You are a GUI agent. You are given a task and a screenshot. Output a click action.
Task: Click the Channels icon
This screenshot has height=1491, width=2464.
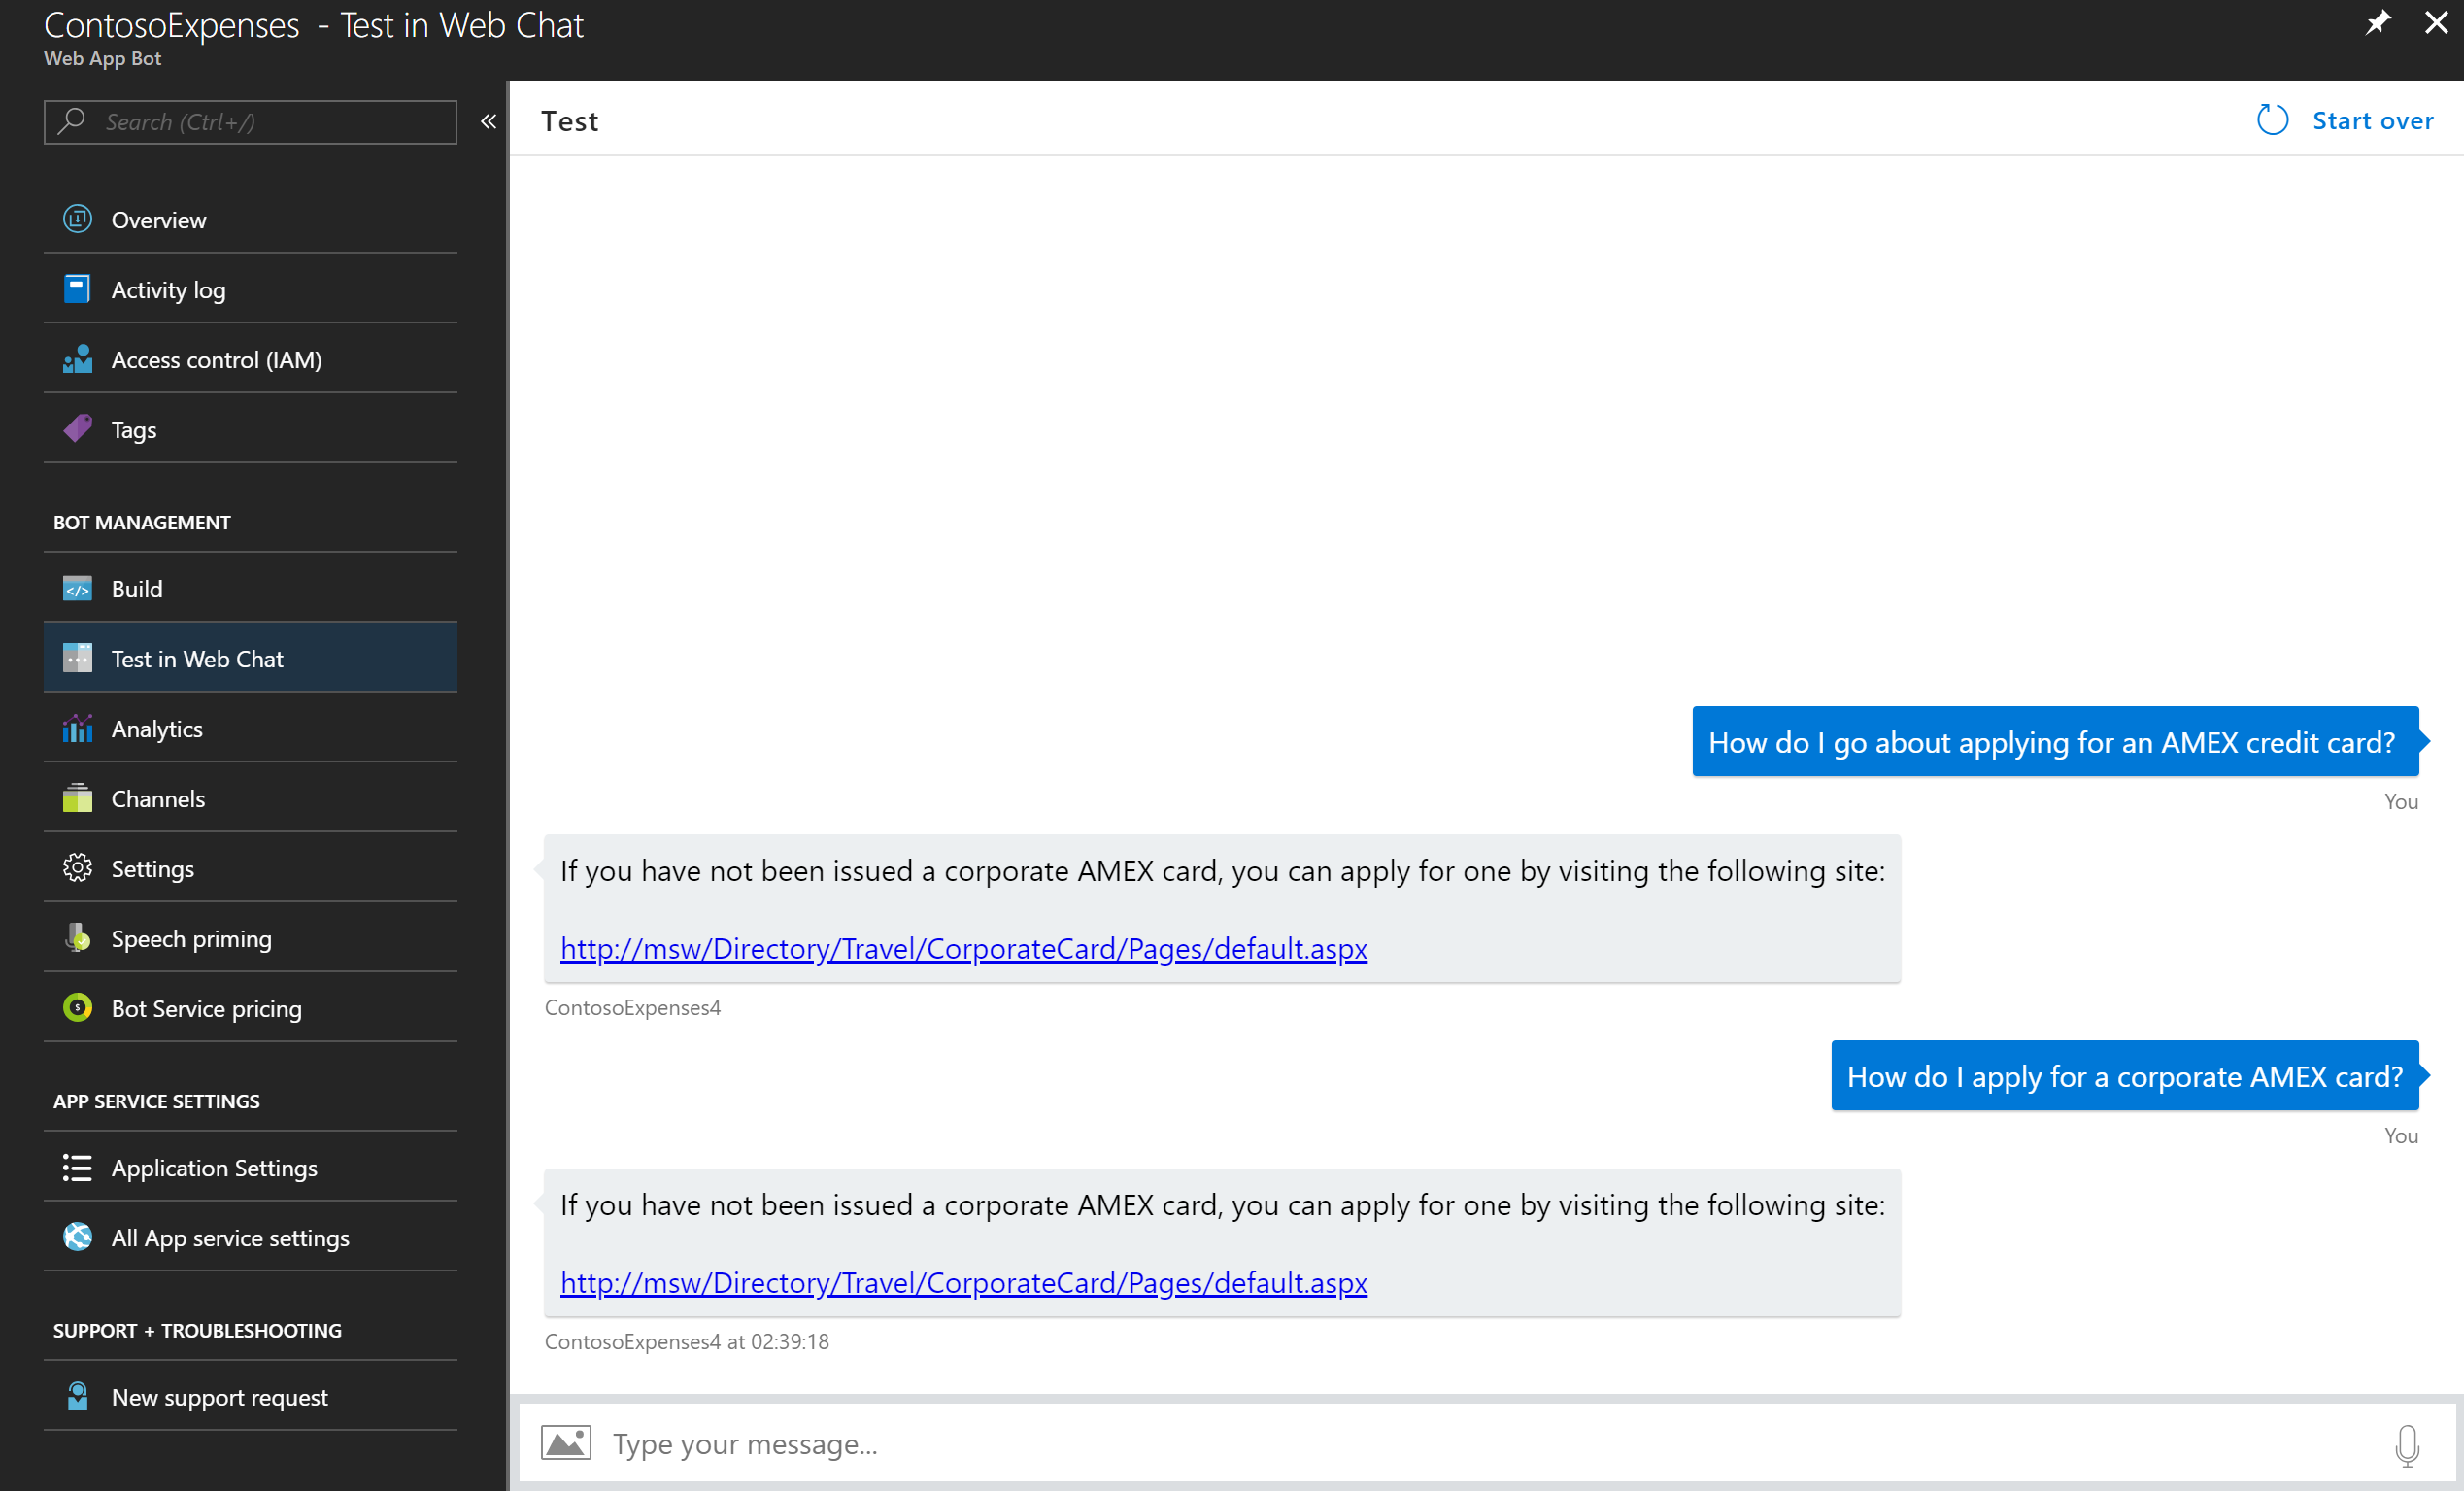click(x=78, y=799)
